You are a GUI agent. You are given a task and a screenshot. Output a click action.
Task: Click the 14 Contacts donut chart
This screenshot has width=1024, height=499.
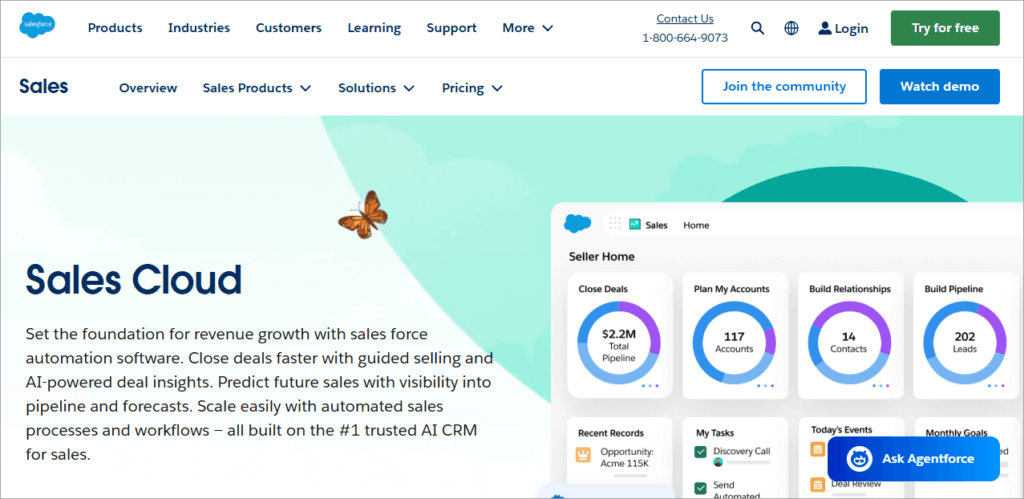[x=849, y=343]
